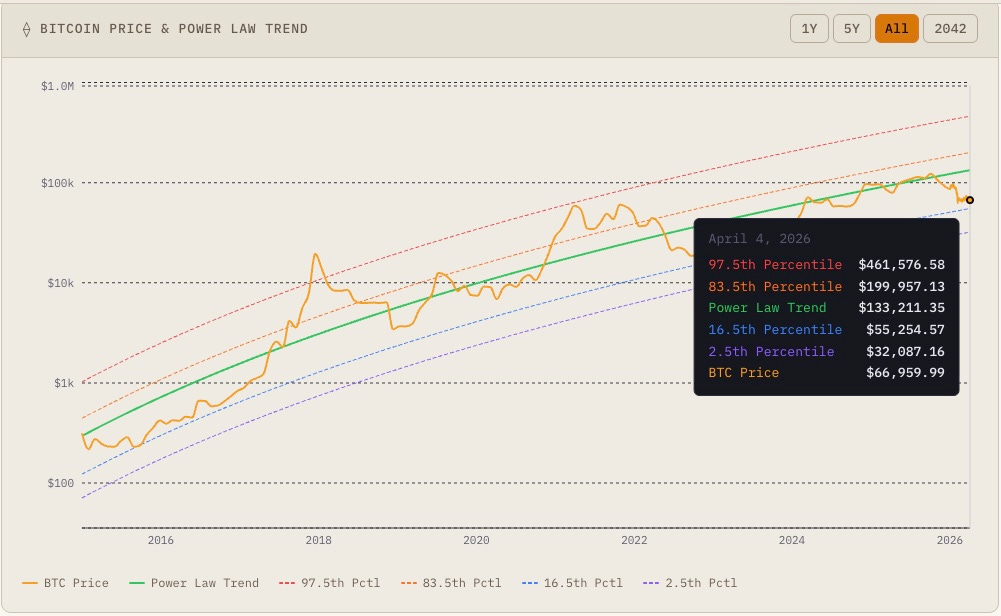Screen dimensions: 1001x616
Task: Click the Power Law Trend value $133,211.35
Action: coord(901,308)
